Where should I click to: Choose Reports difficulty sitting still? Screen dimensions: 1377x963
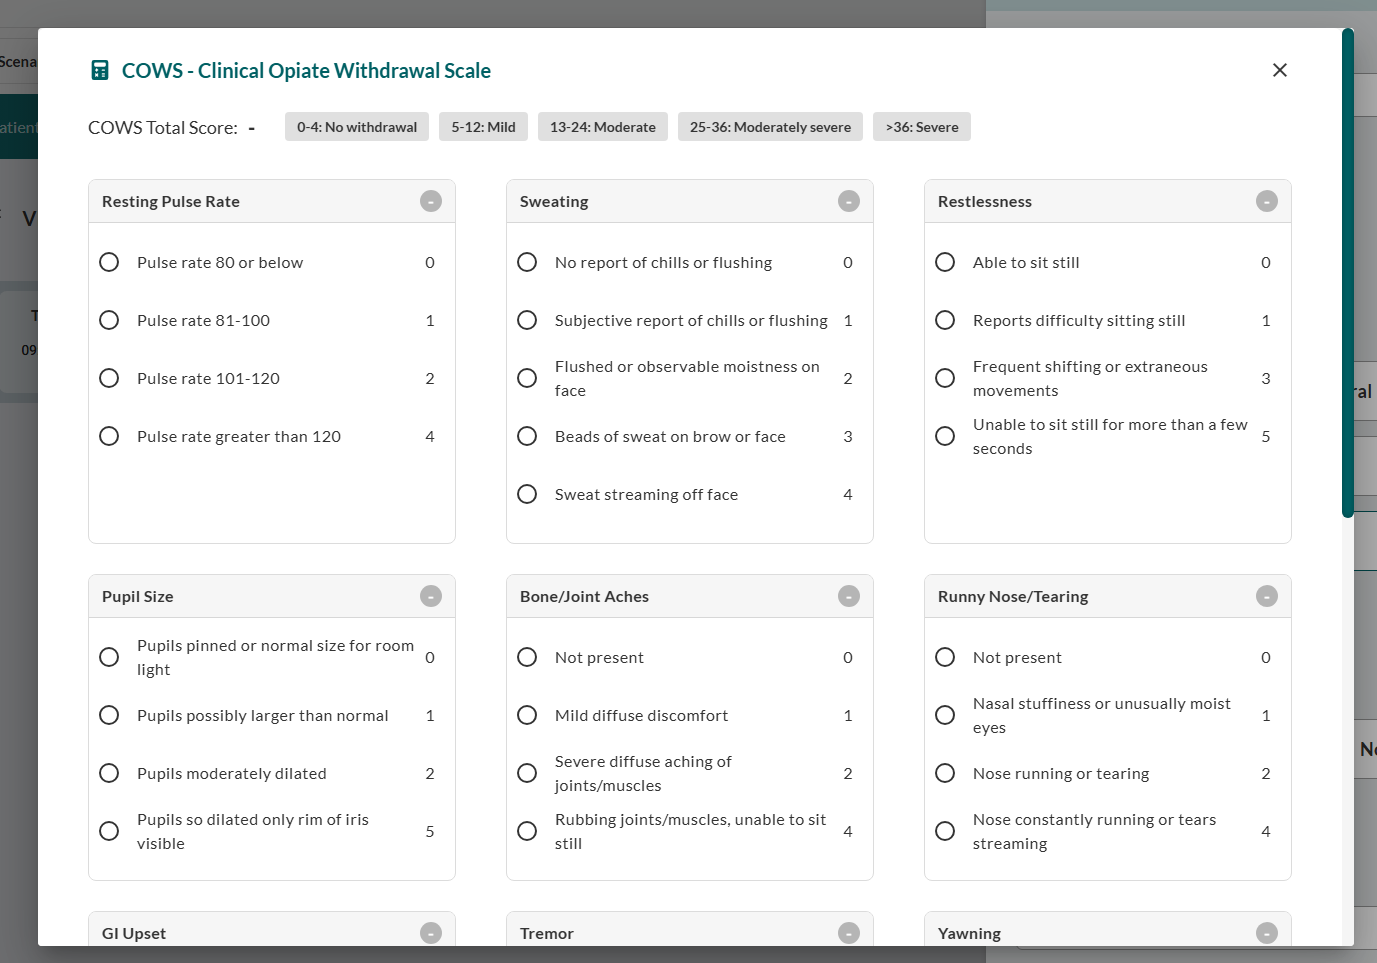coord(945,320)
